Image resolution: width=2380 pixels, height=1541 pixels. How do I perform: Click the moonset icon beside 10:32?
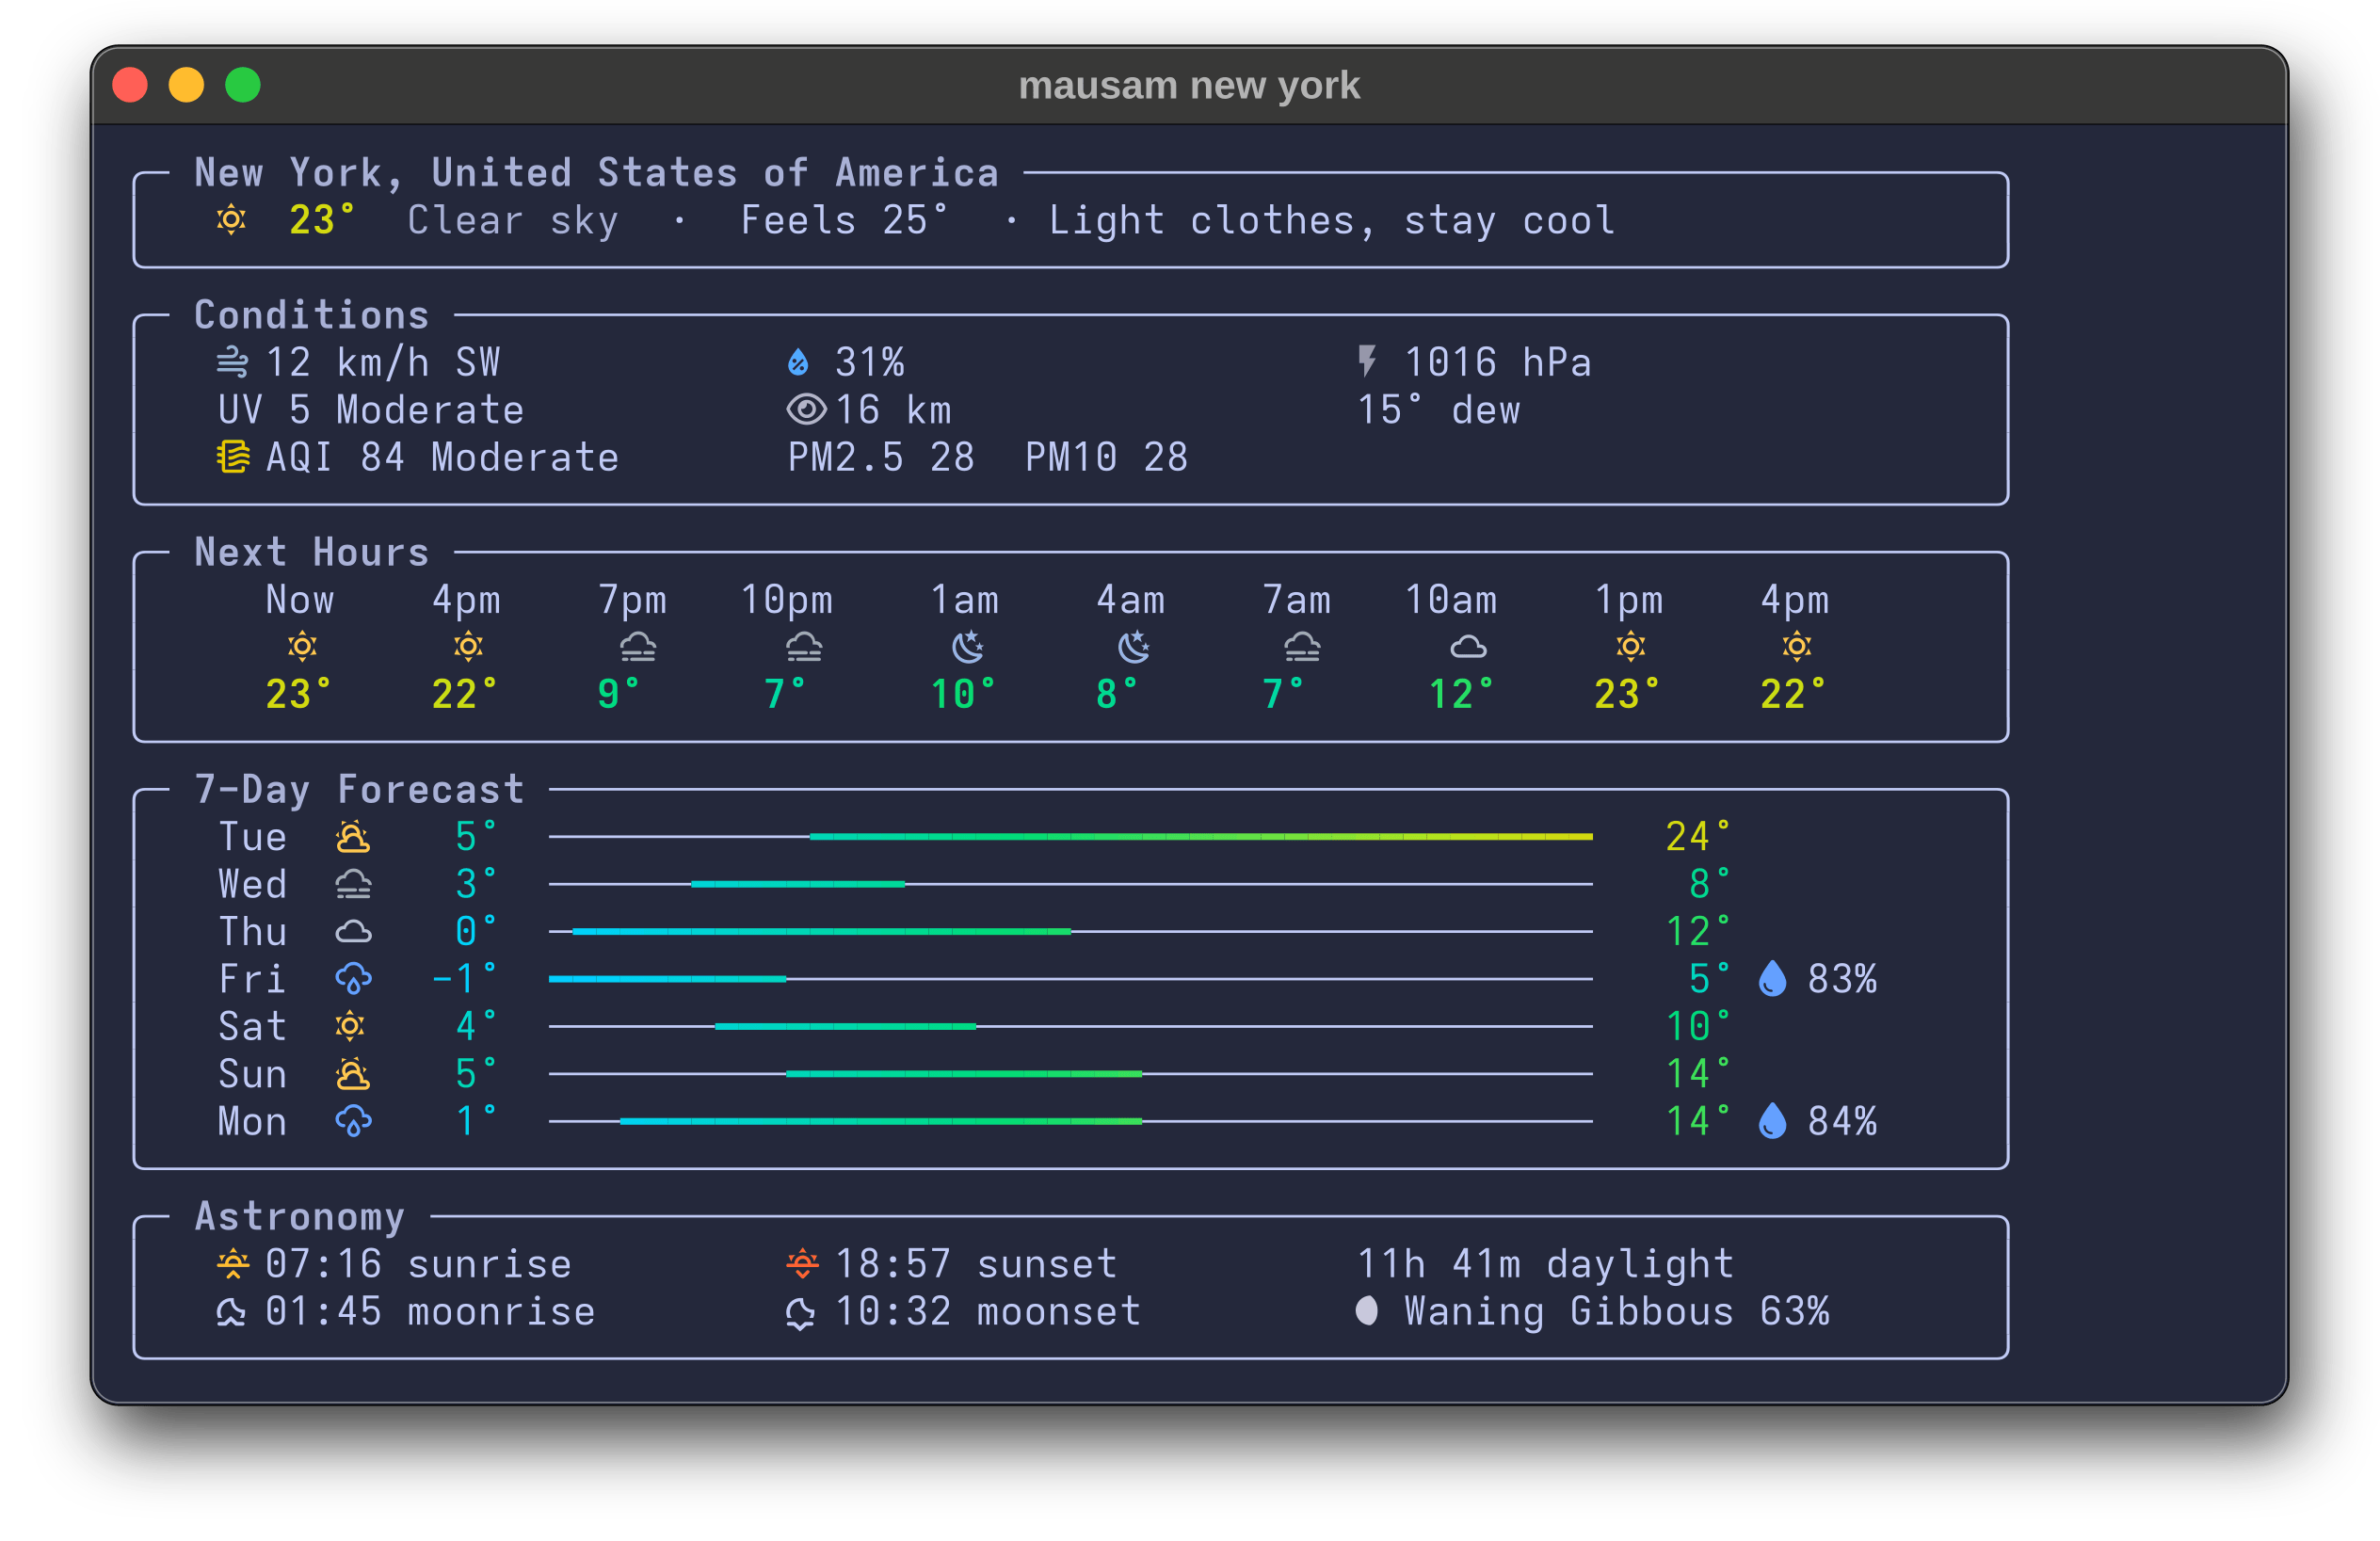[800, 1312]
